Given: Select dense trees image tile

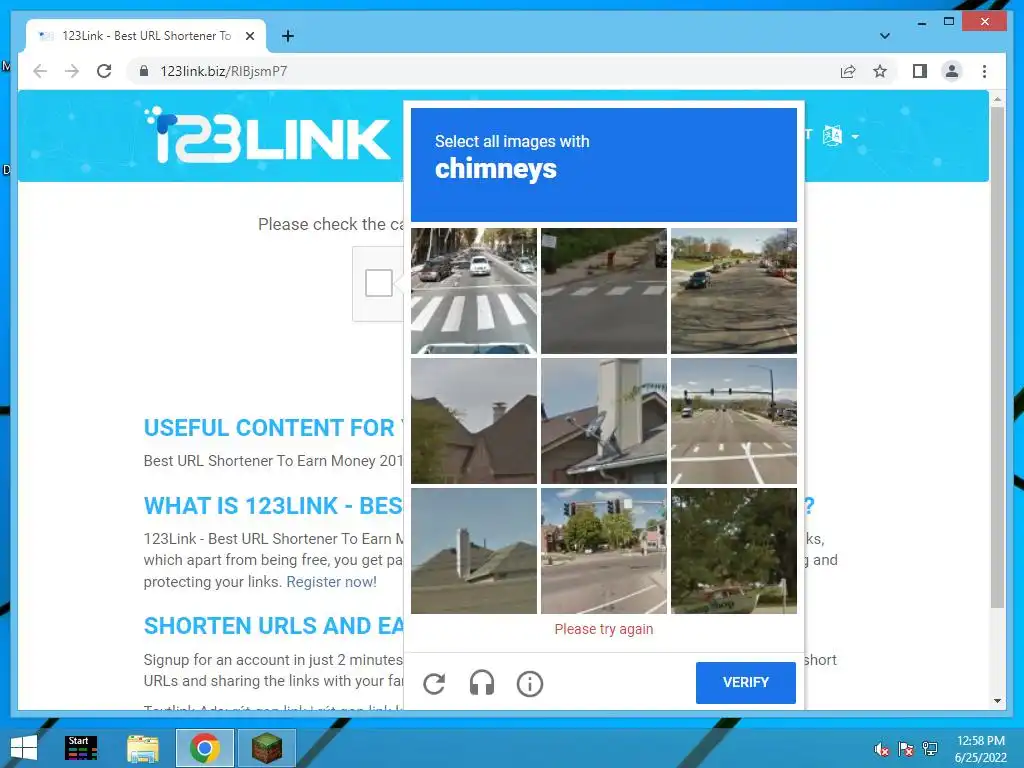Looking at the screenshot, I should pos(734,551).
